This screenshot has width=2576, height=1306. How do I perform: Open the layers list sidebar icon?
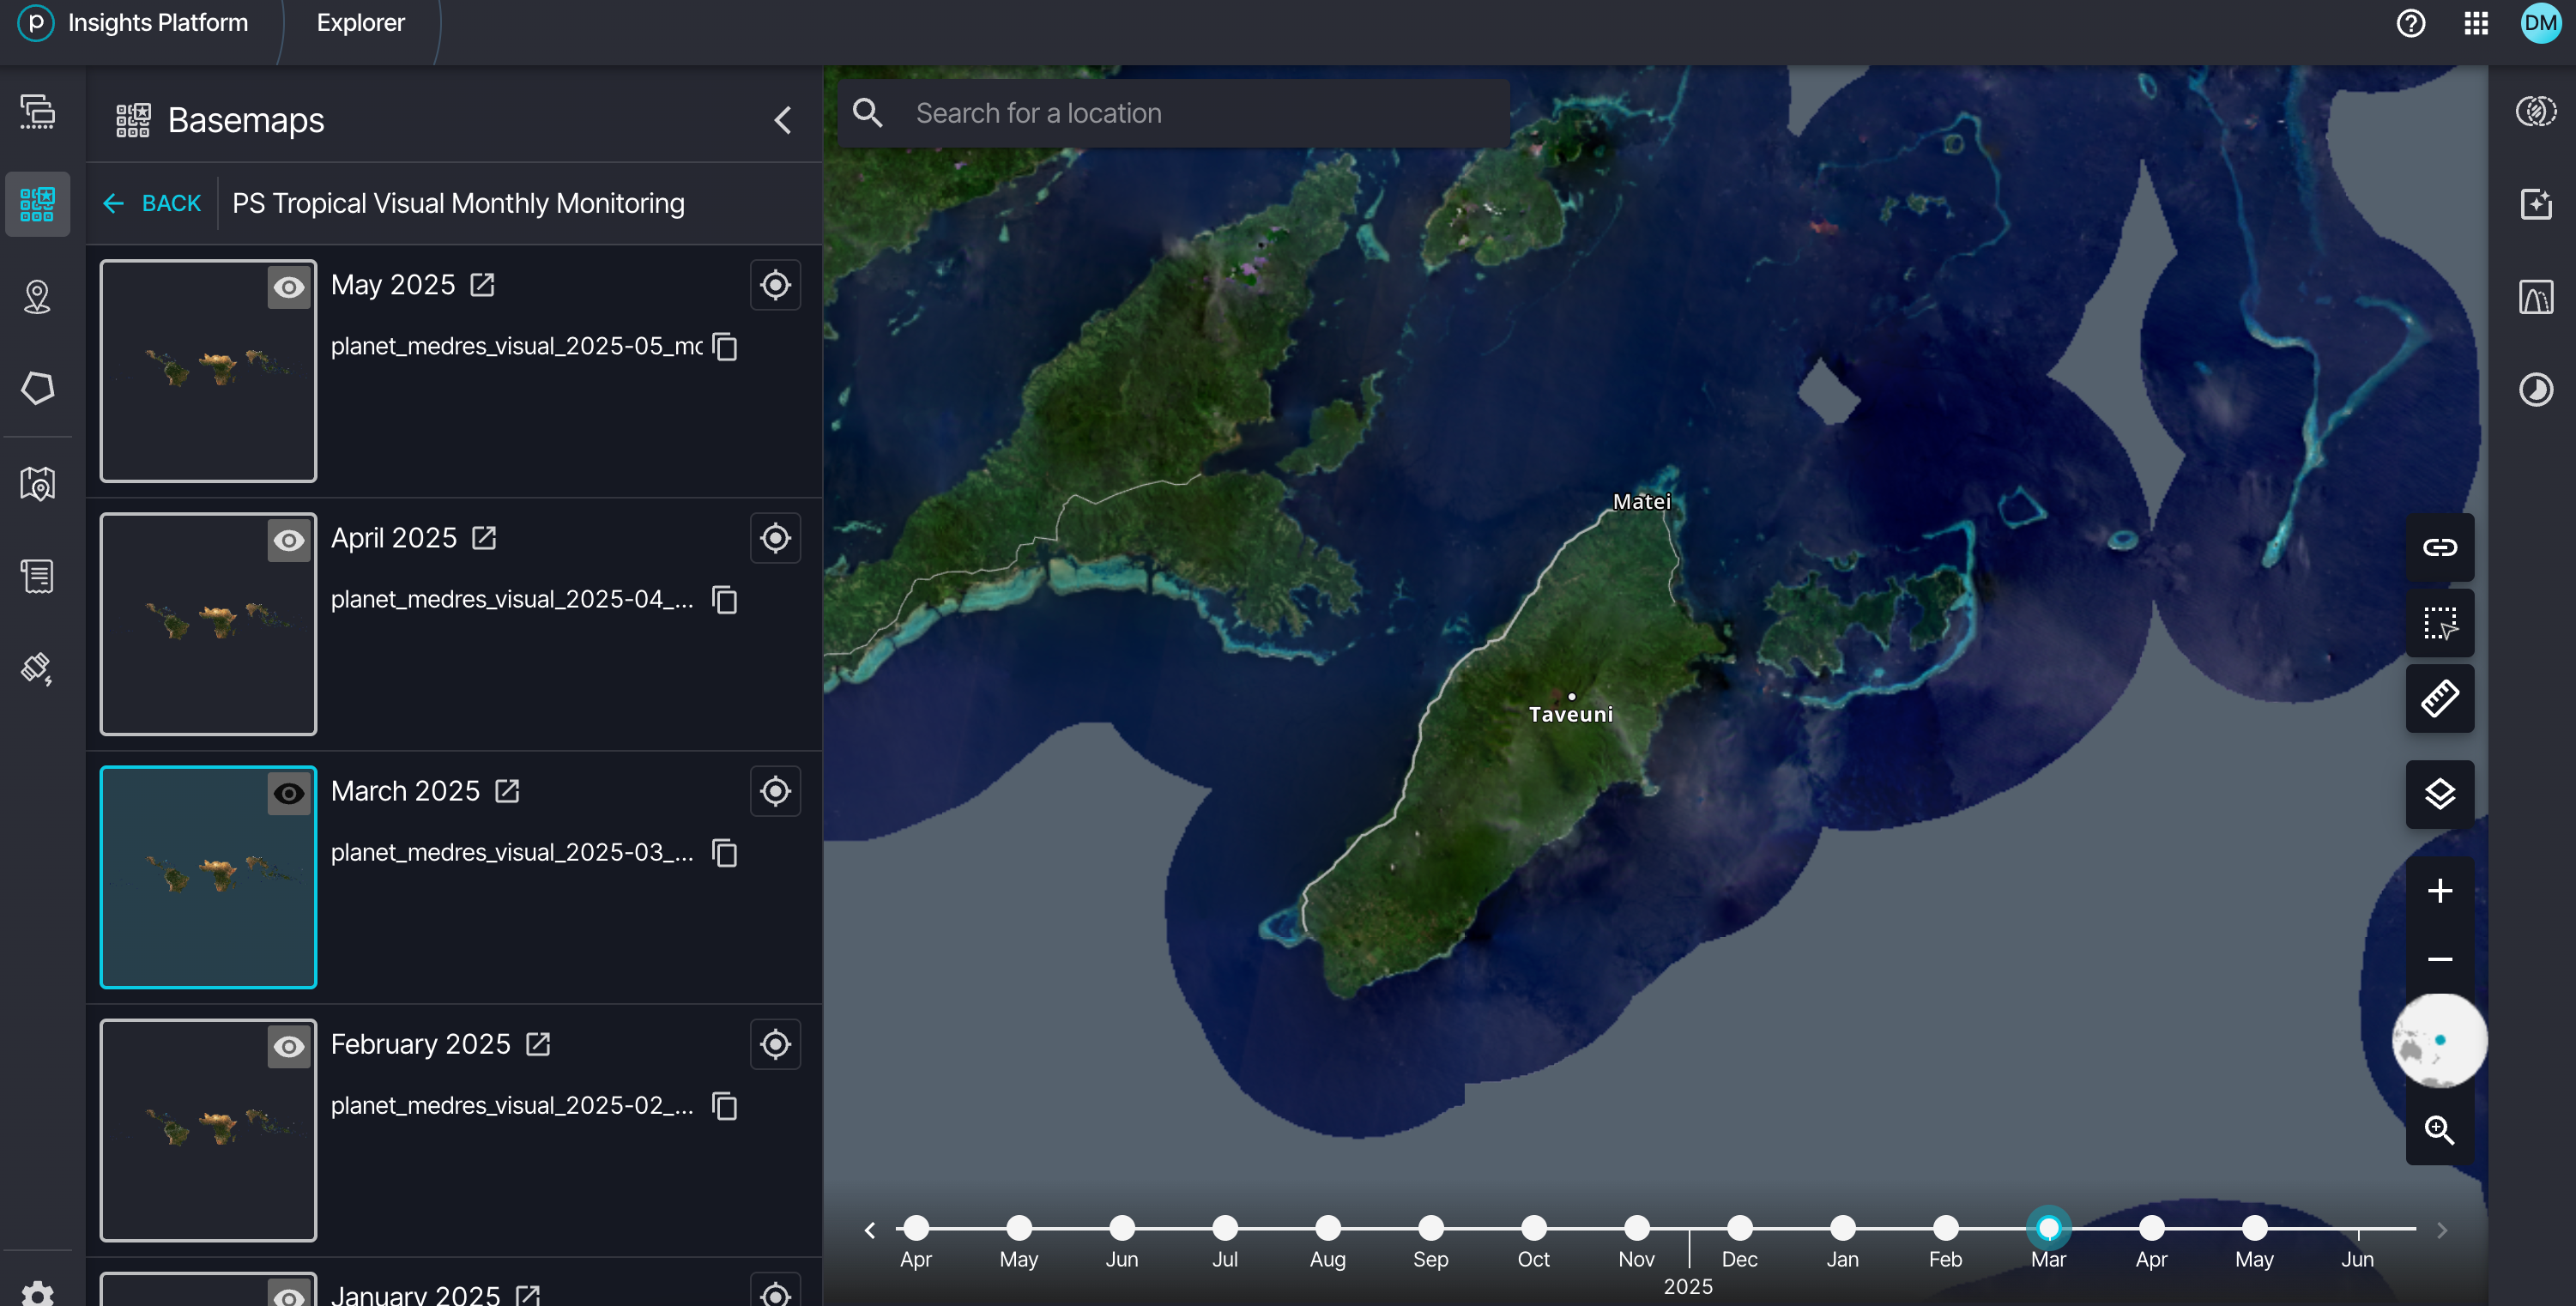pyautogui.click(x=38, y=111)
